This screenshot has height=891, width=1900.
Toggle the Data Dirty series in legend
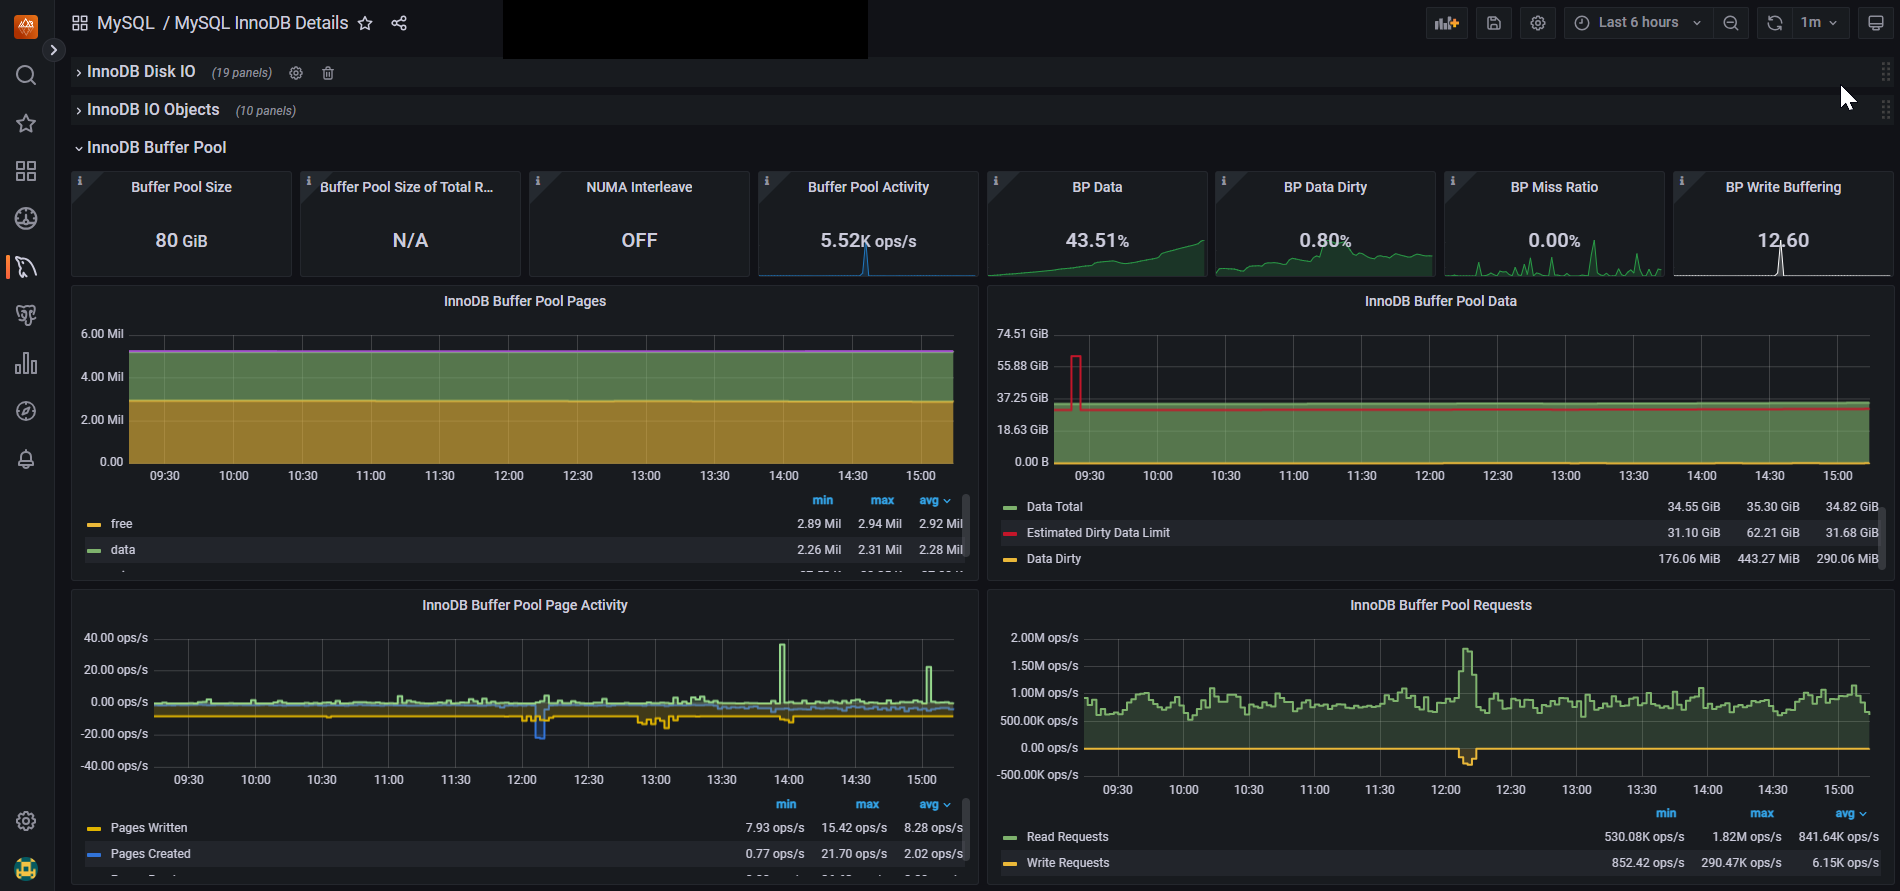tap(1054, 559)
